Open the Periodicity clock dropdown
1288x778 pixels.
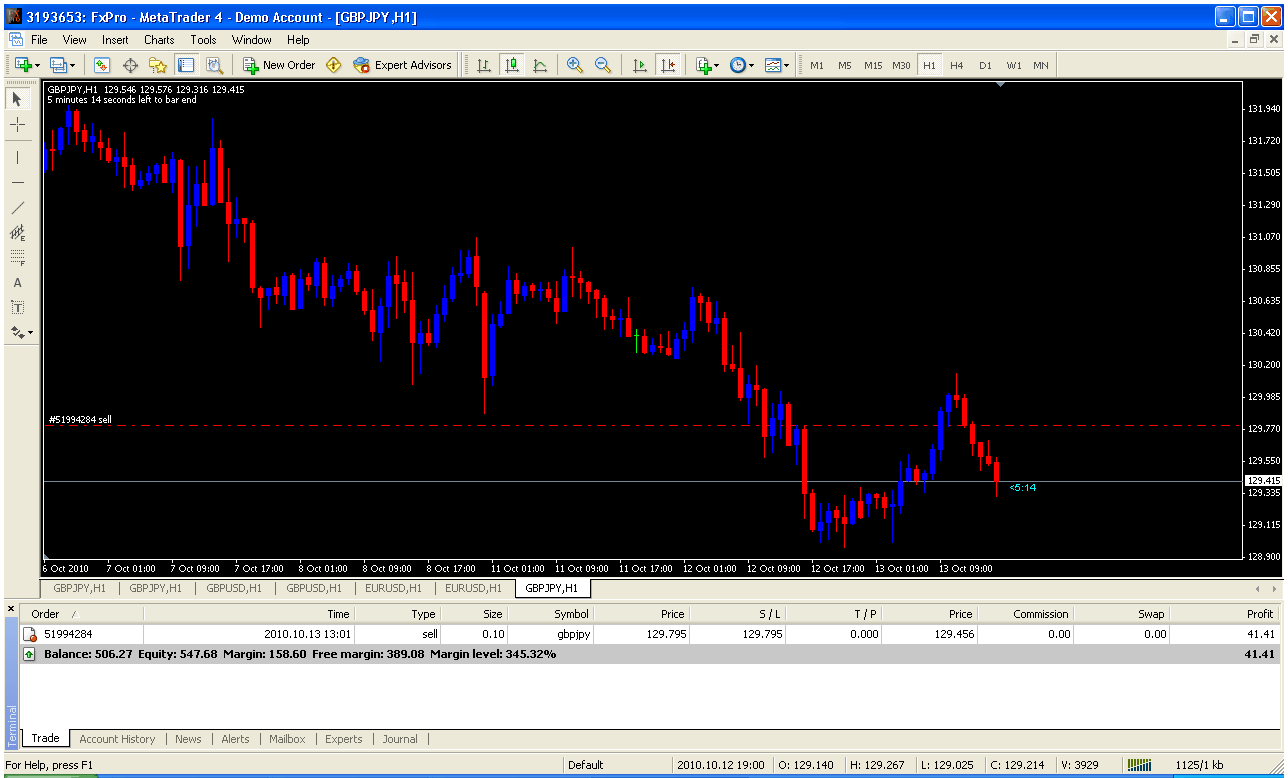(741, 65)
